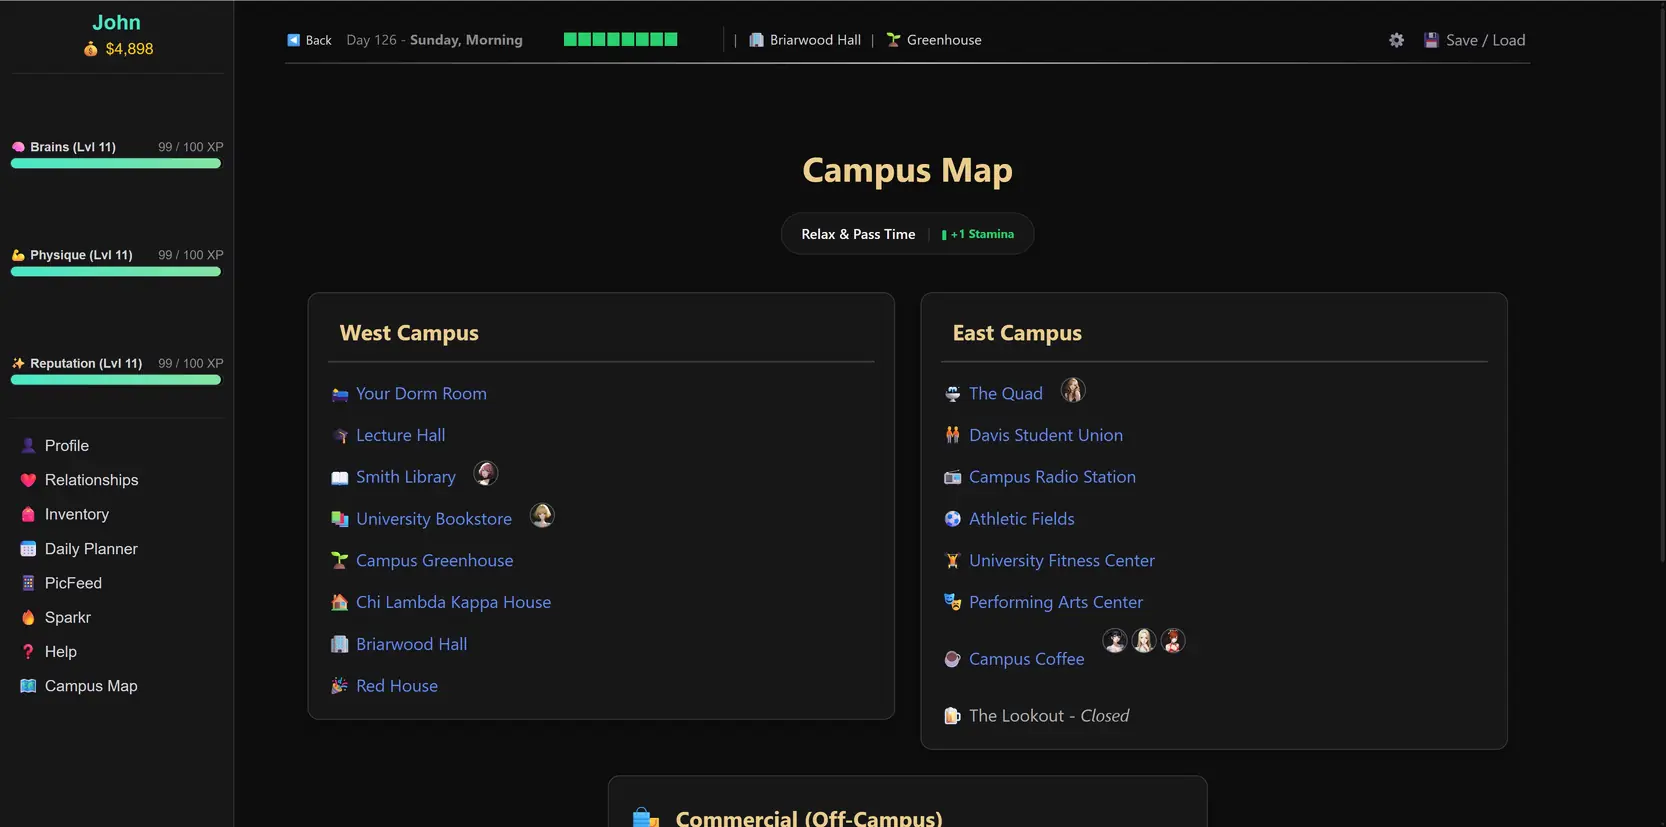Click the settings gear icon
The image size is (1666, 827).
[x=1396, y=40]
